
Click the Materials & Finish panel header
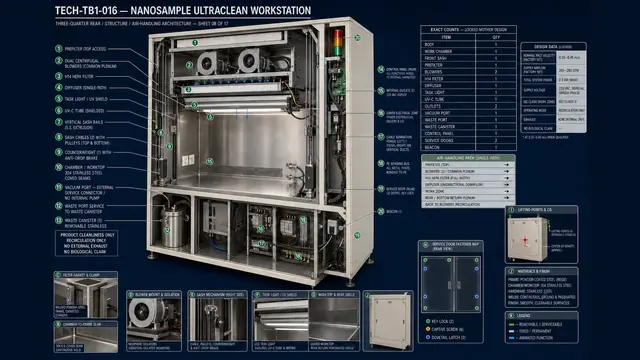click(542, 271)
